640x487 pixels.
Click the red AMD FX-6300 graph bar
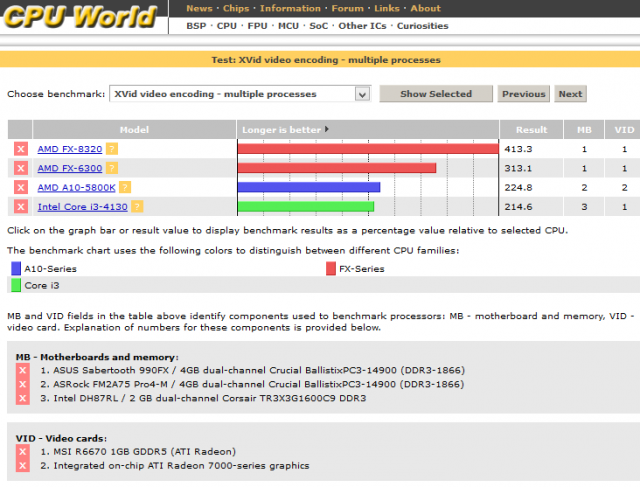[337, 168]
